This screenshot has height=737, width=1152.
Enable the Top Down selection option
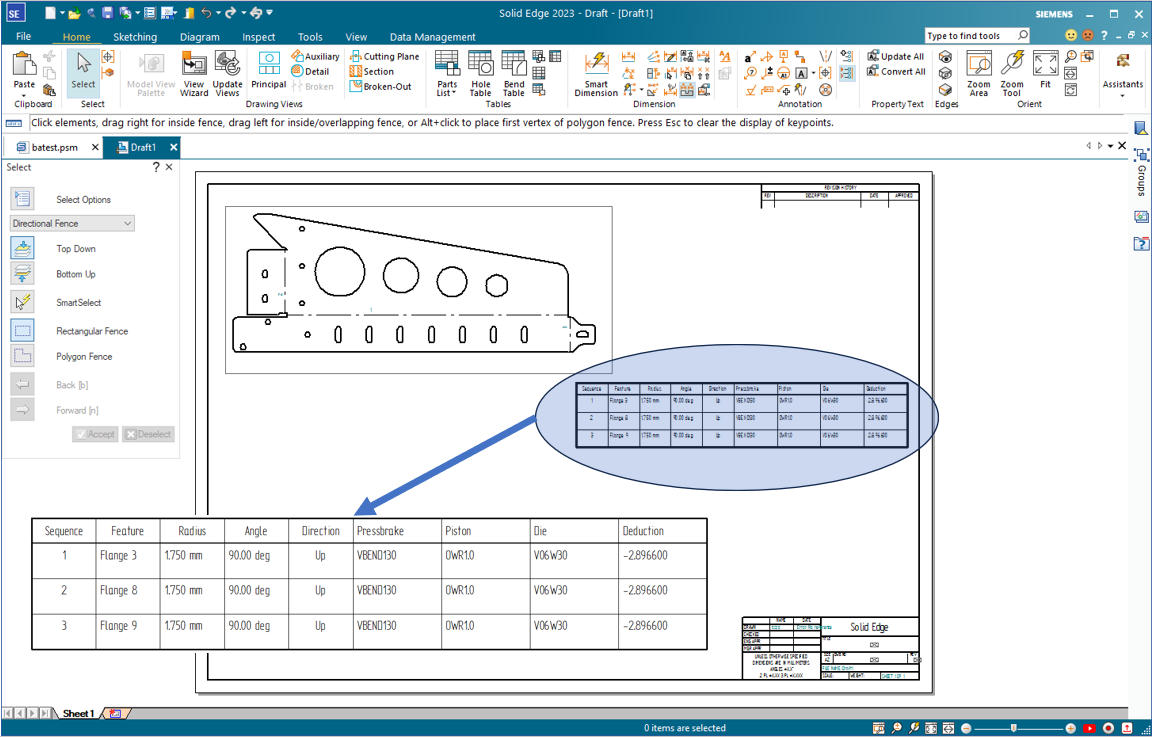click(22, 248)
